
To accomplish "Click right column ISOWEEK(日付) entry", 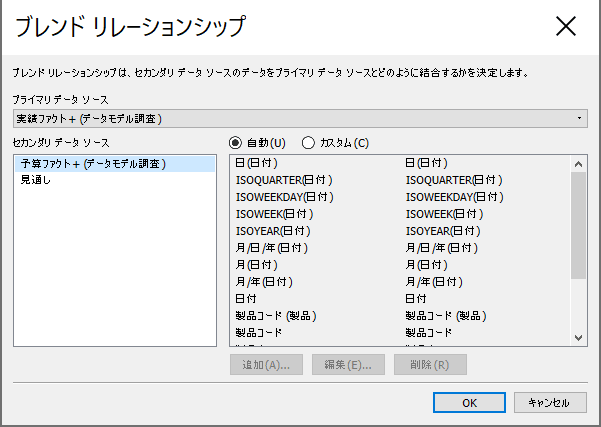I will (445, 214).
